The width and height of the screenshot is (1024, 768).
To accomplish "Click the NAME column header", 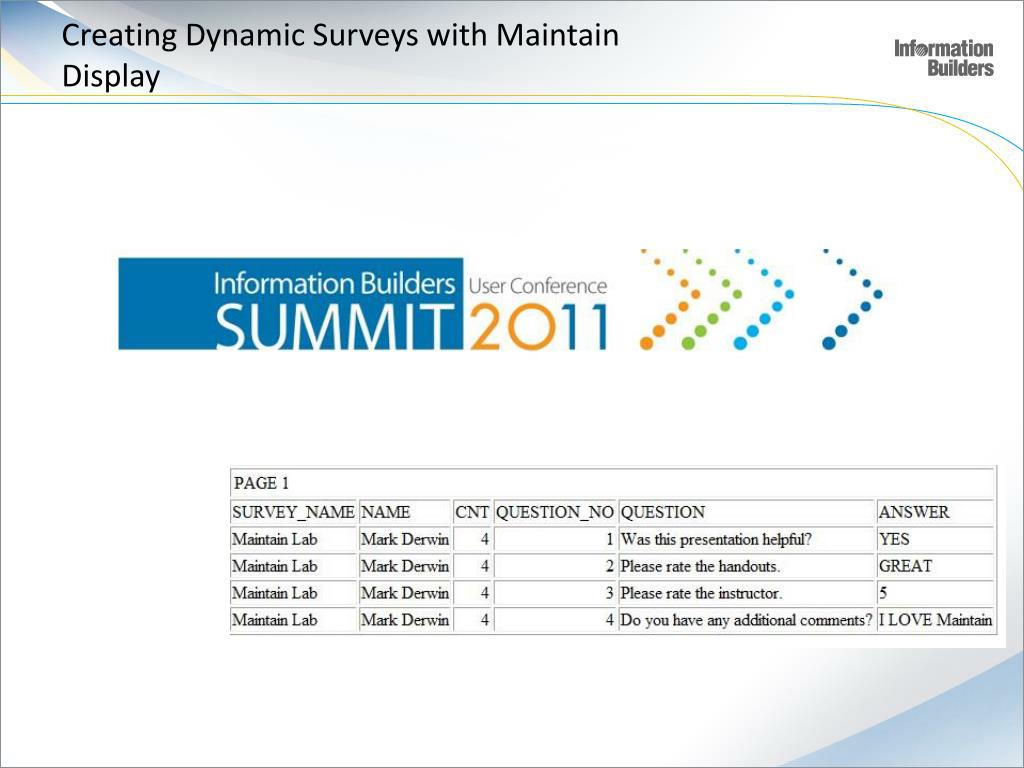I will coord(405,512).
